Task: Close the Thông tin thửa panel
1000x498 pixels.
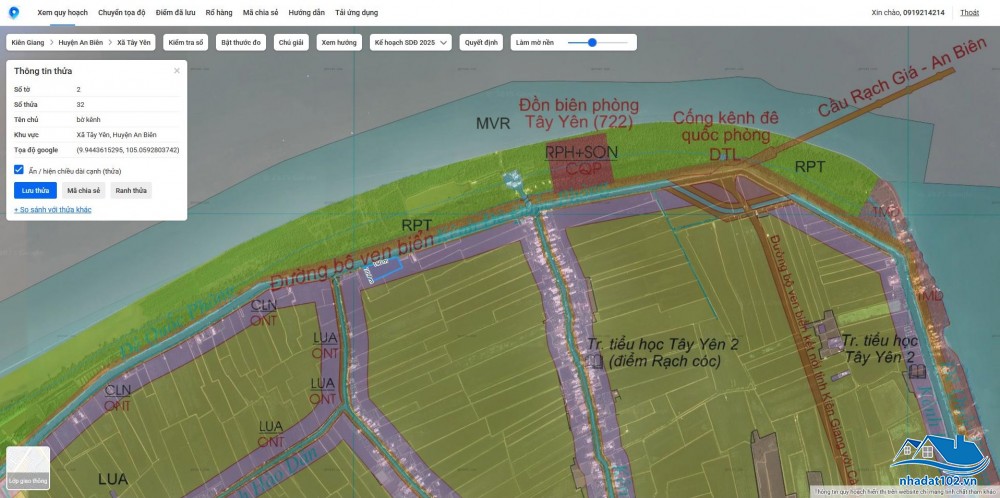Action: pyautogui.click(x=177, y=71)
